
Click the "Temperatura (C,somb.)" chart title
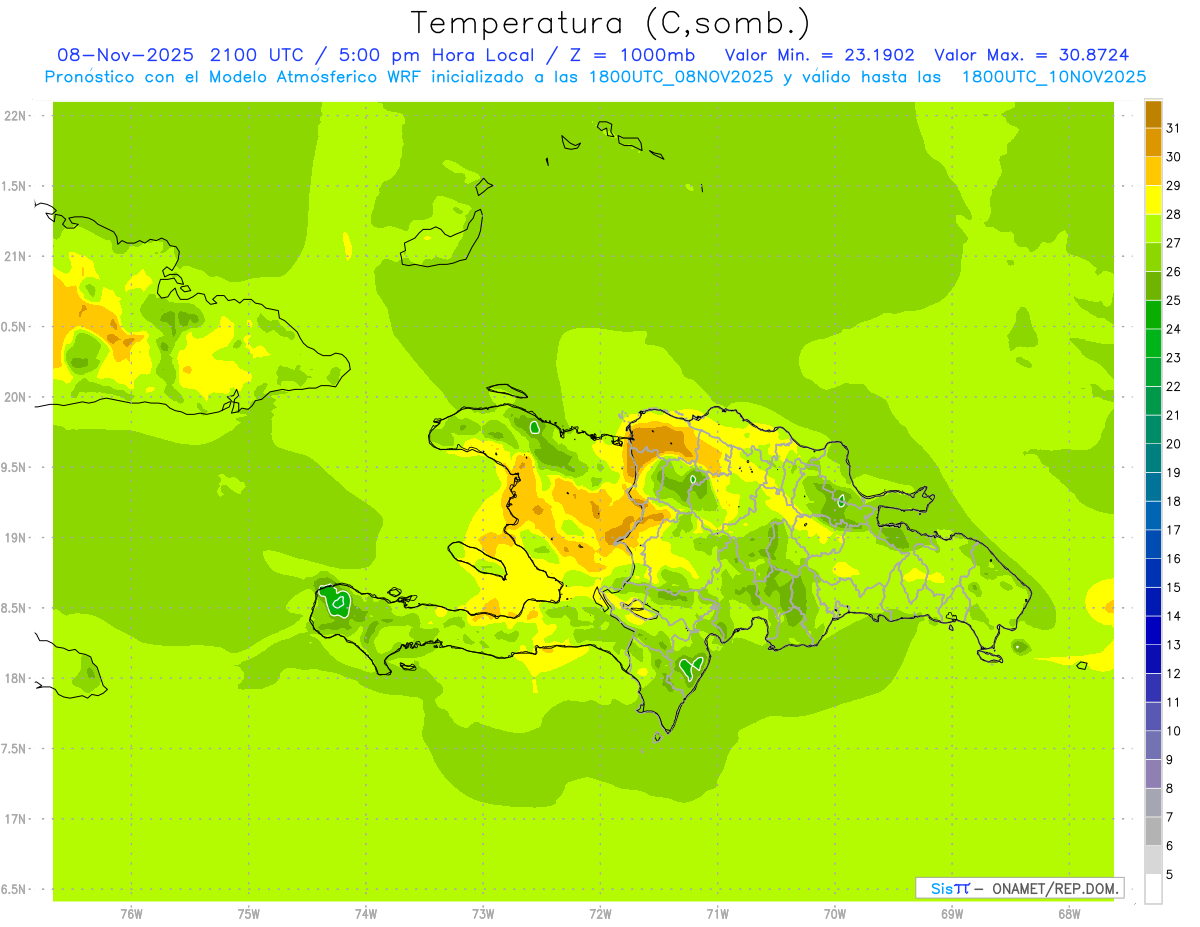click(610, 24)
